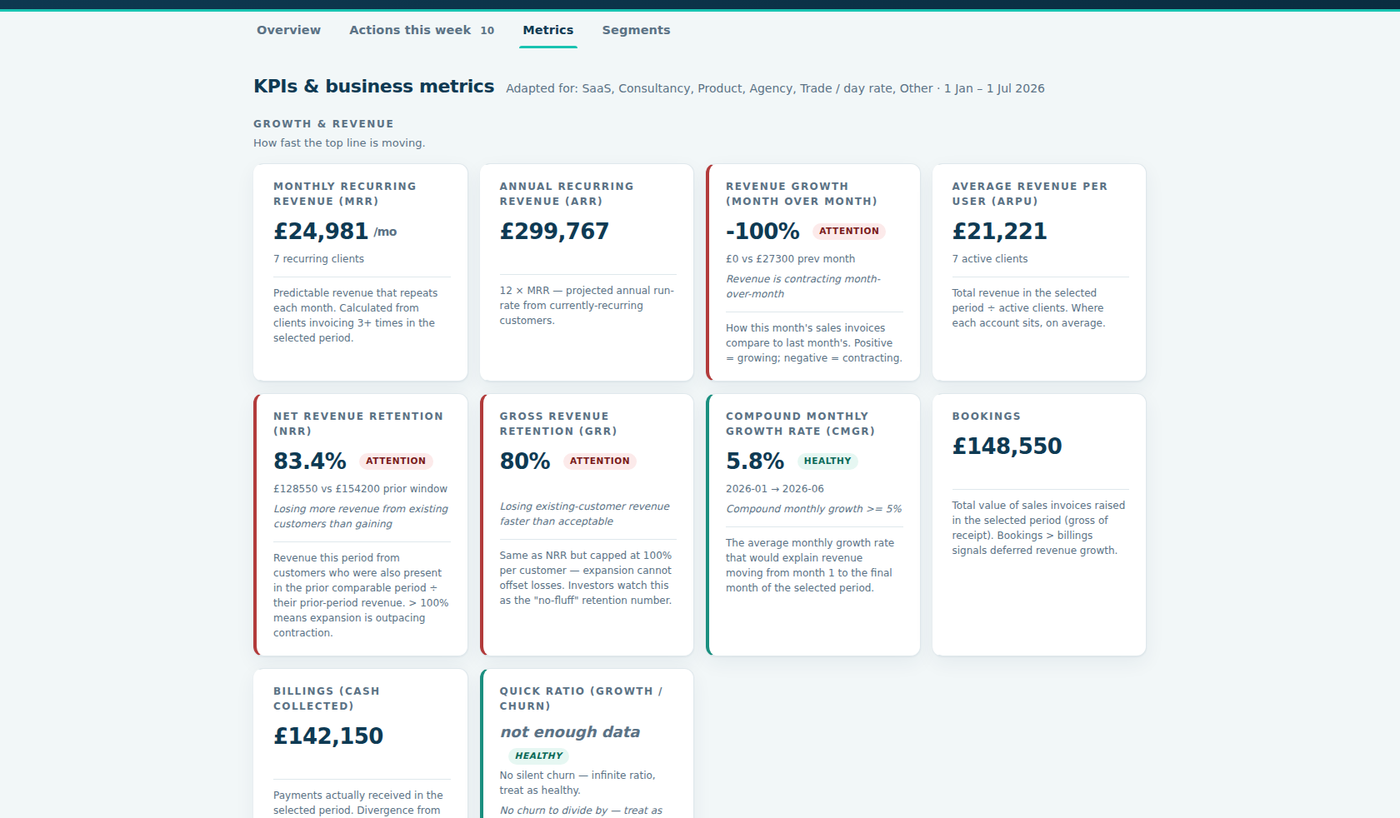The height and width of the screenshot is (818, 1400).
Task: Click the Billings (Cash Collected) card title
Action: click(x=326, y=698)
